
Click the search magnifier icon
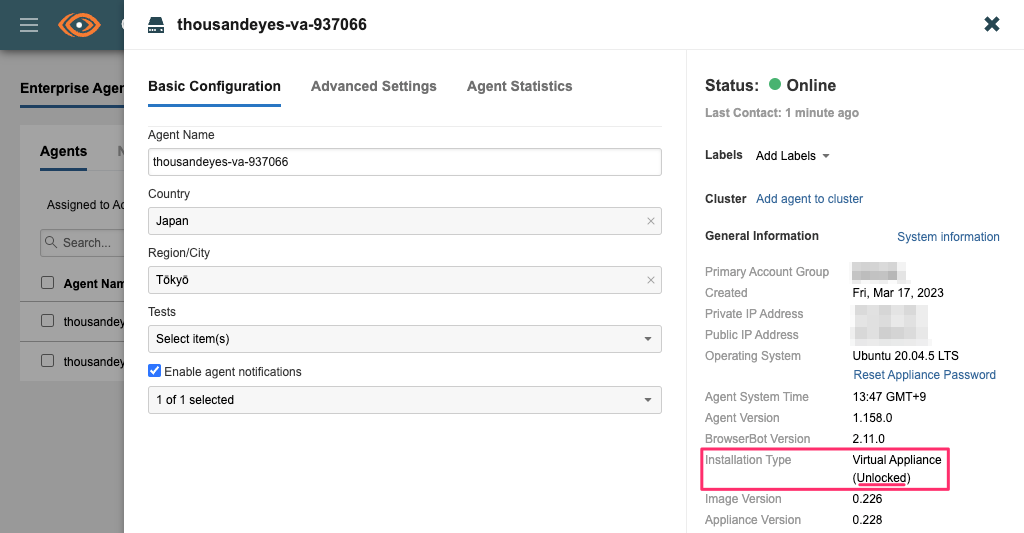point(51,242)
